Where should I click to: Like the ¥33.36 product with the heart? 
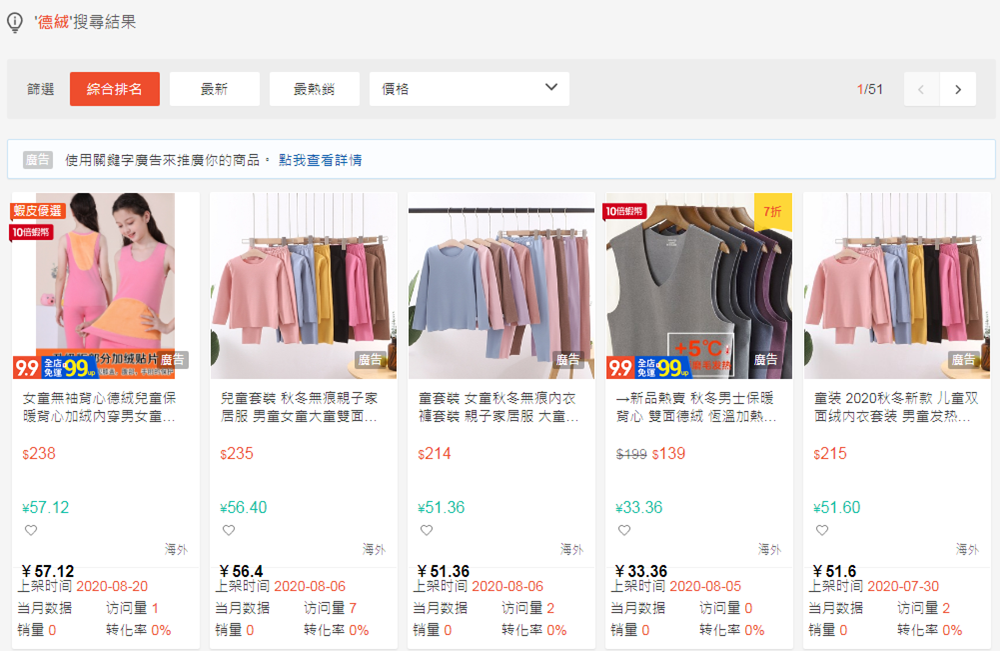click(x=624, y=530)
